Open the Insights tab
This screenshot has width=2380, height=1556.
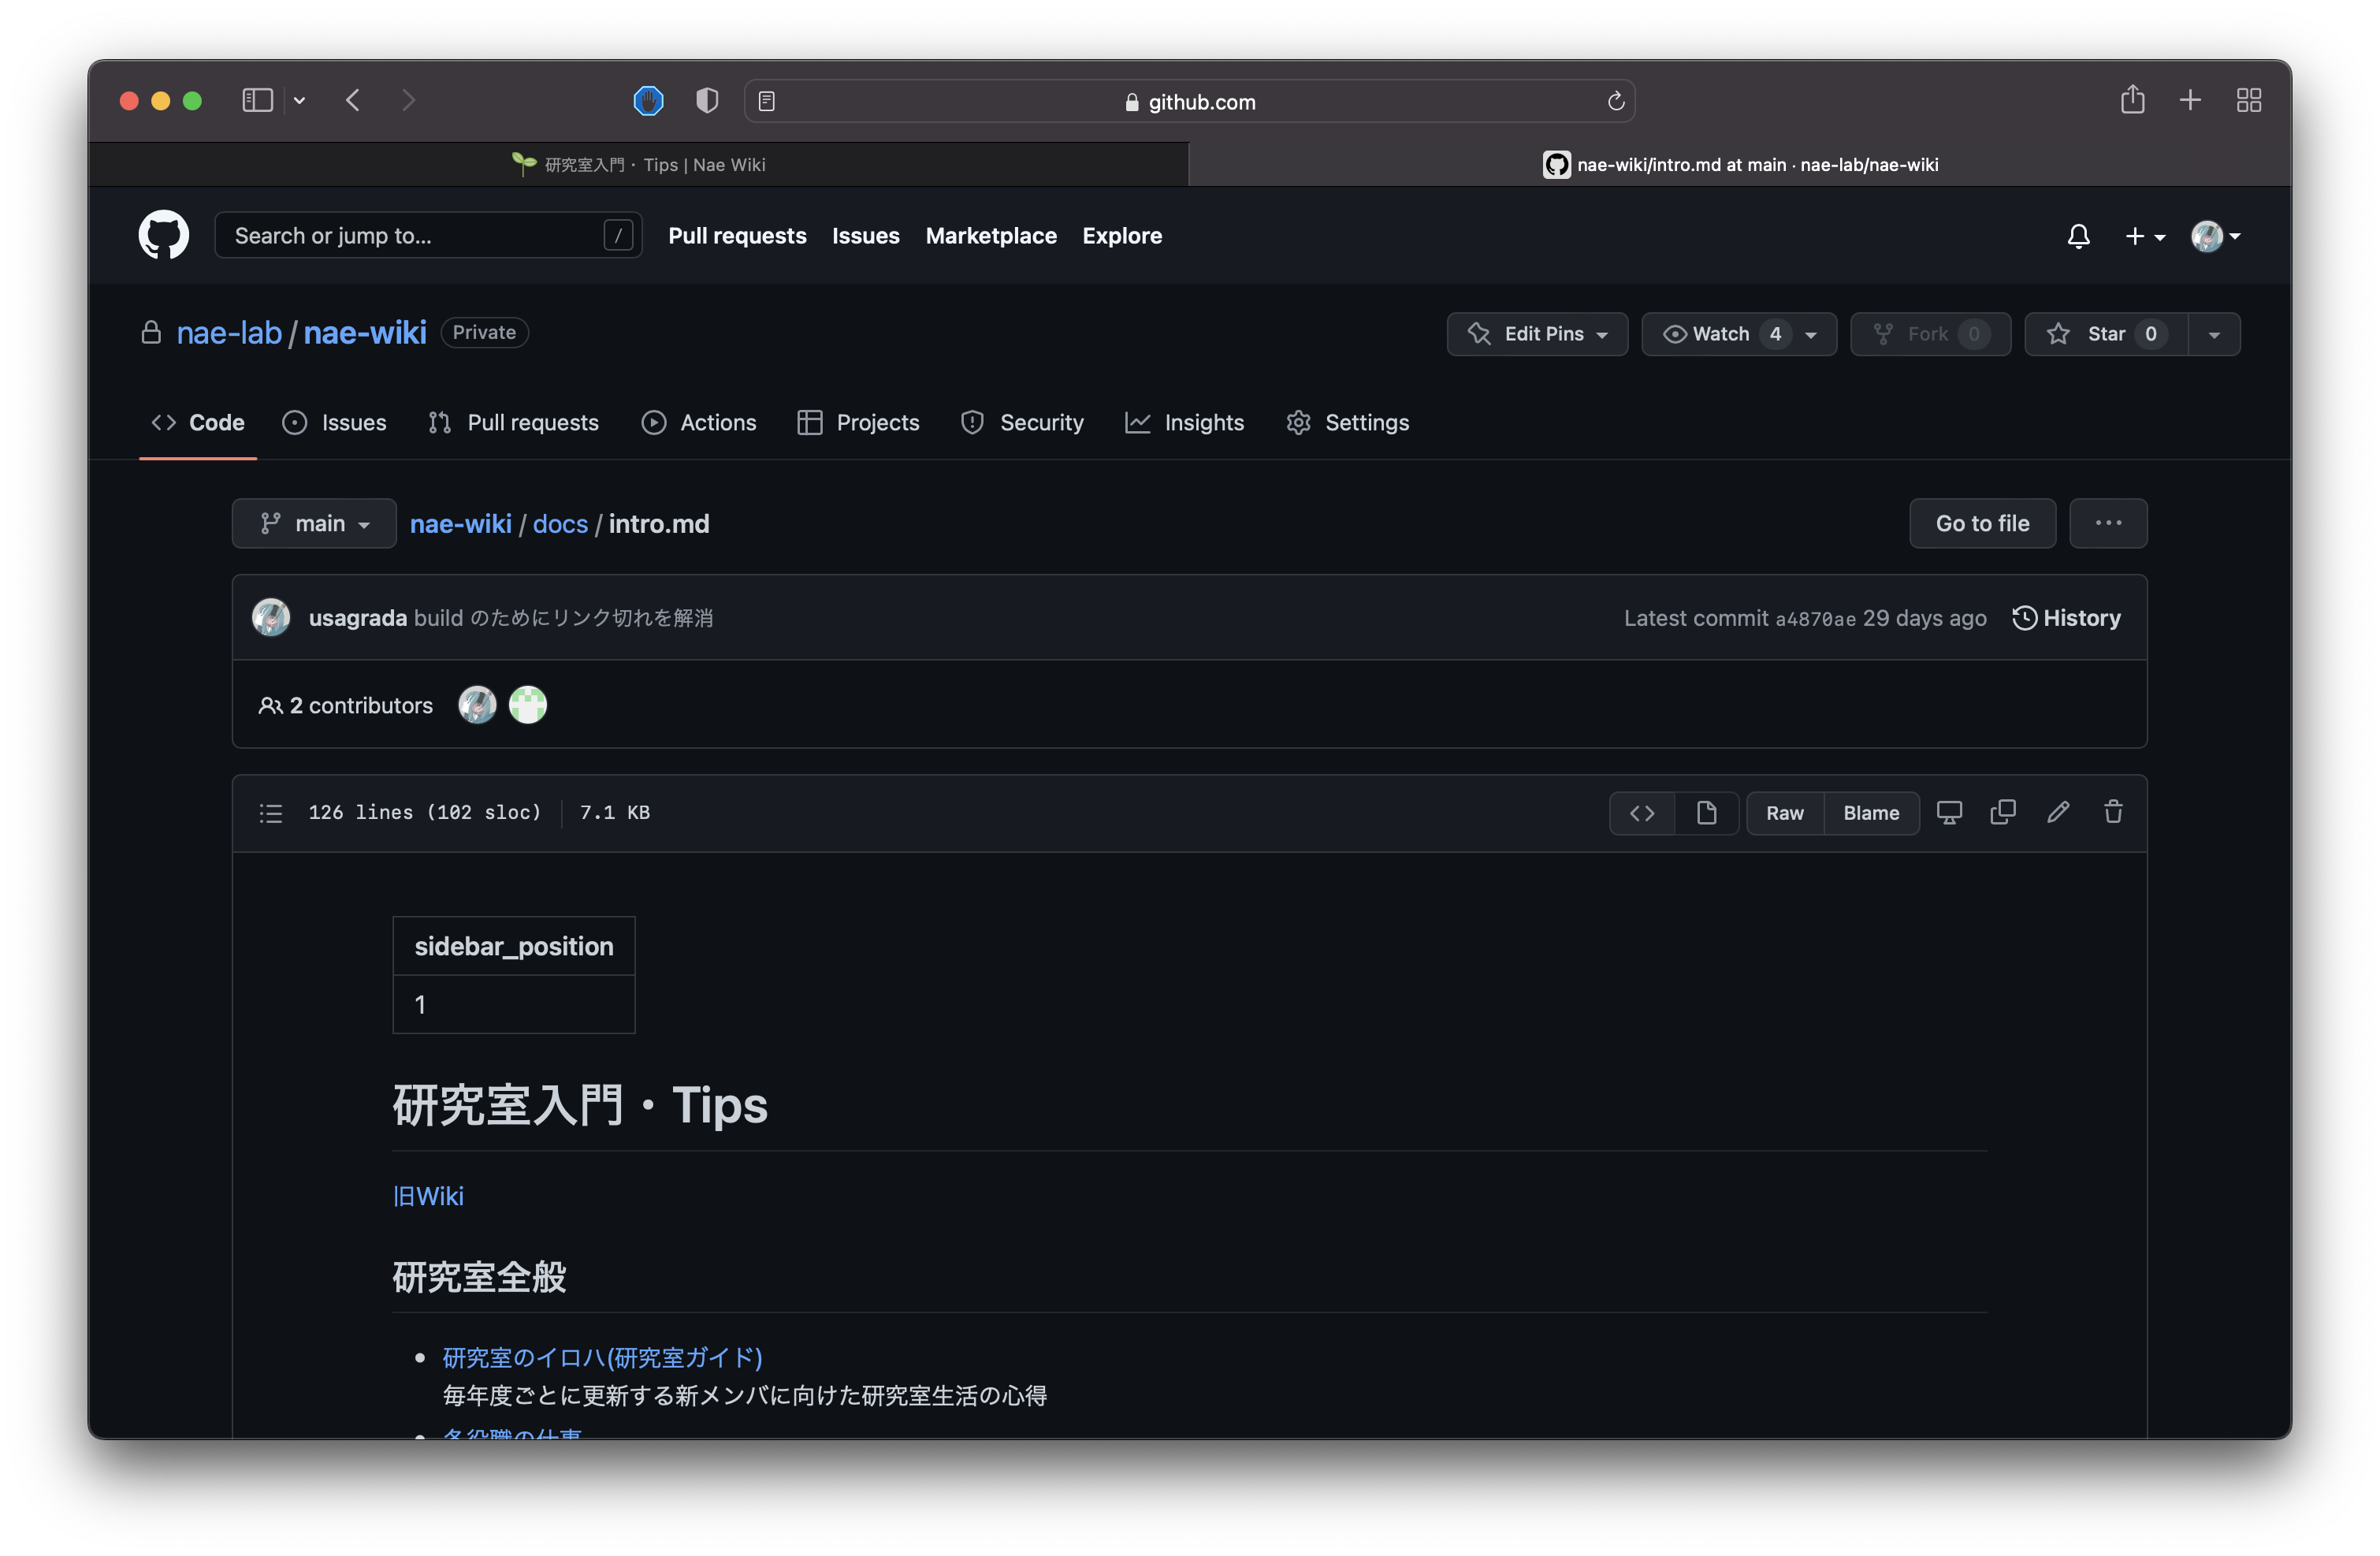[1185, 422]
